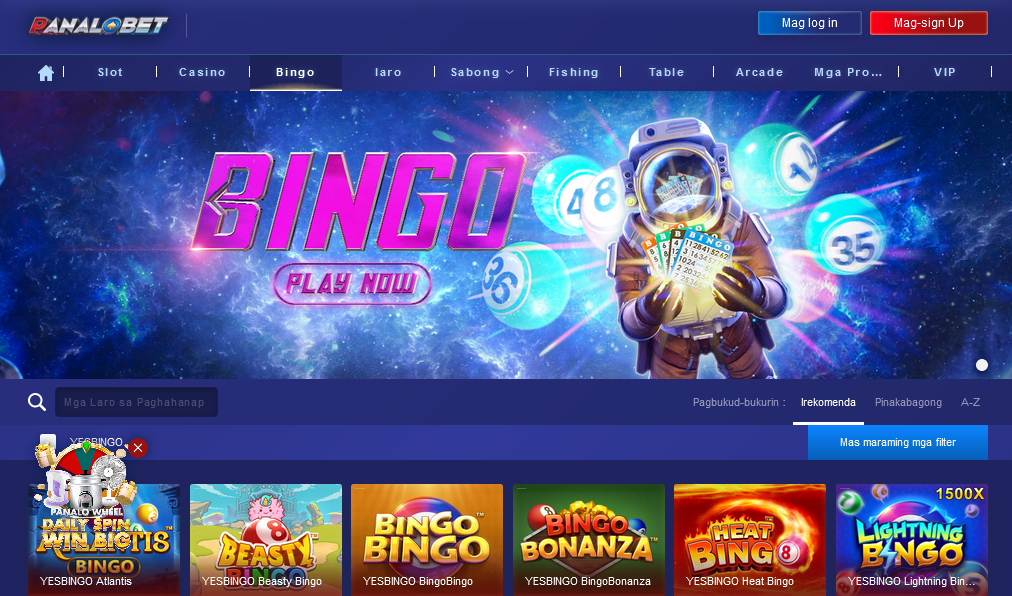Screen dimensions: 1012x596
Task: Switch to the Casino tab
Action: tap(203, 72)
